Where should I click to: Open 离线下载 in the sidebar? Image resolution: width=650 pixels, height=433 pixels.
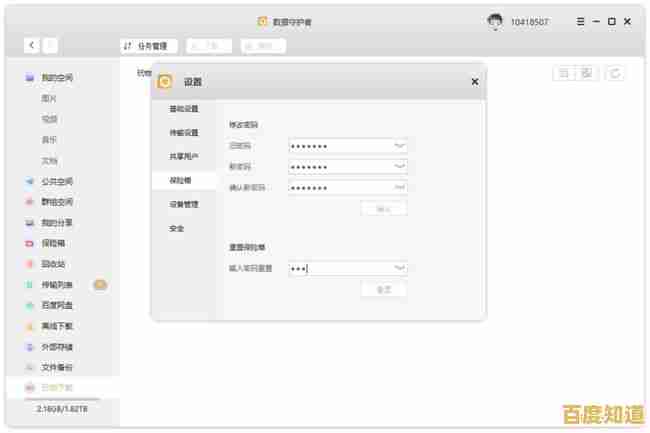[57, 326]
